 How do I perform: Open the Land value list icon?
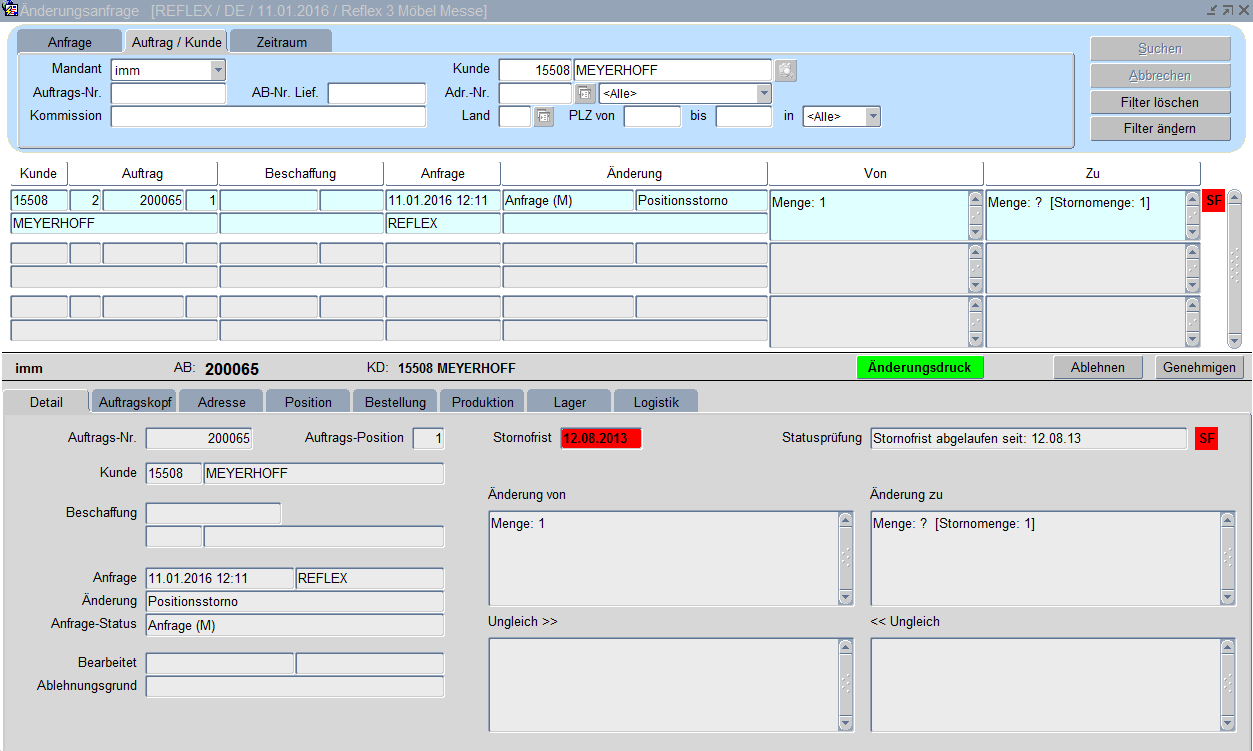(x=543, y=117)
